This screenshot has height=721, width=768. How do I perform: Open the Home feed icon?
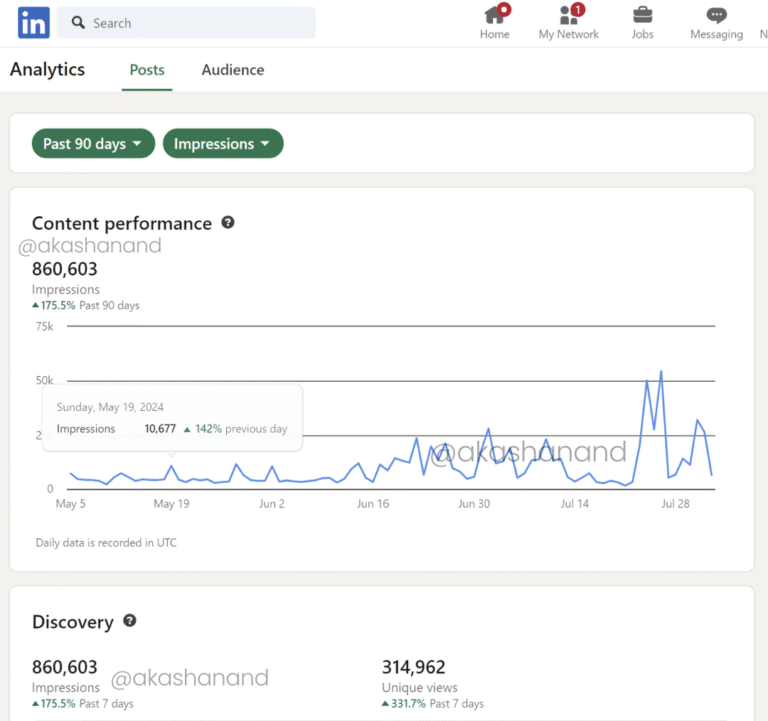(x=494, y=15)
